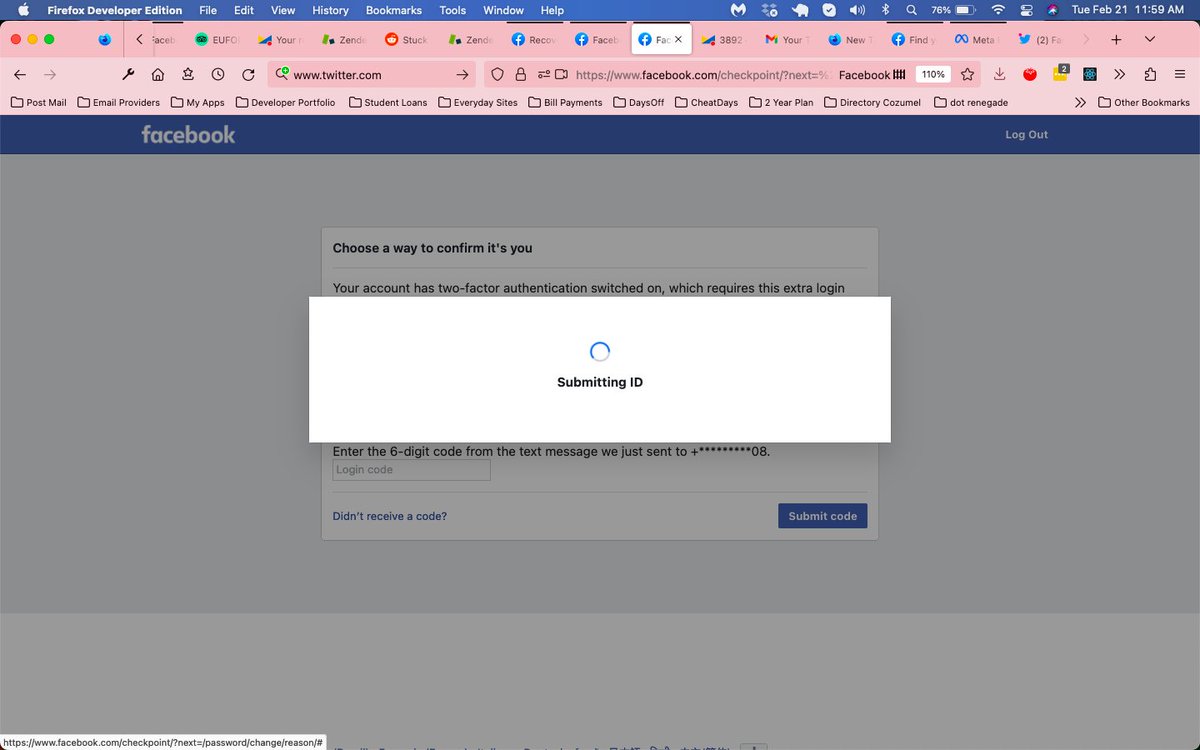Open the extensions puzzle piece menu

[x=1150, y=74]
